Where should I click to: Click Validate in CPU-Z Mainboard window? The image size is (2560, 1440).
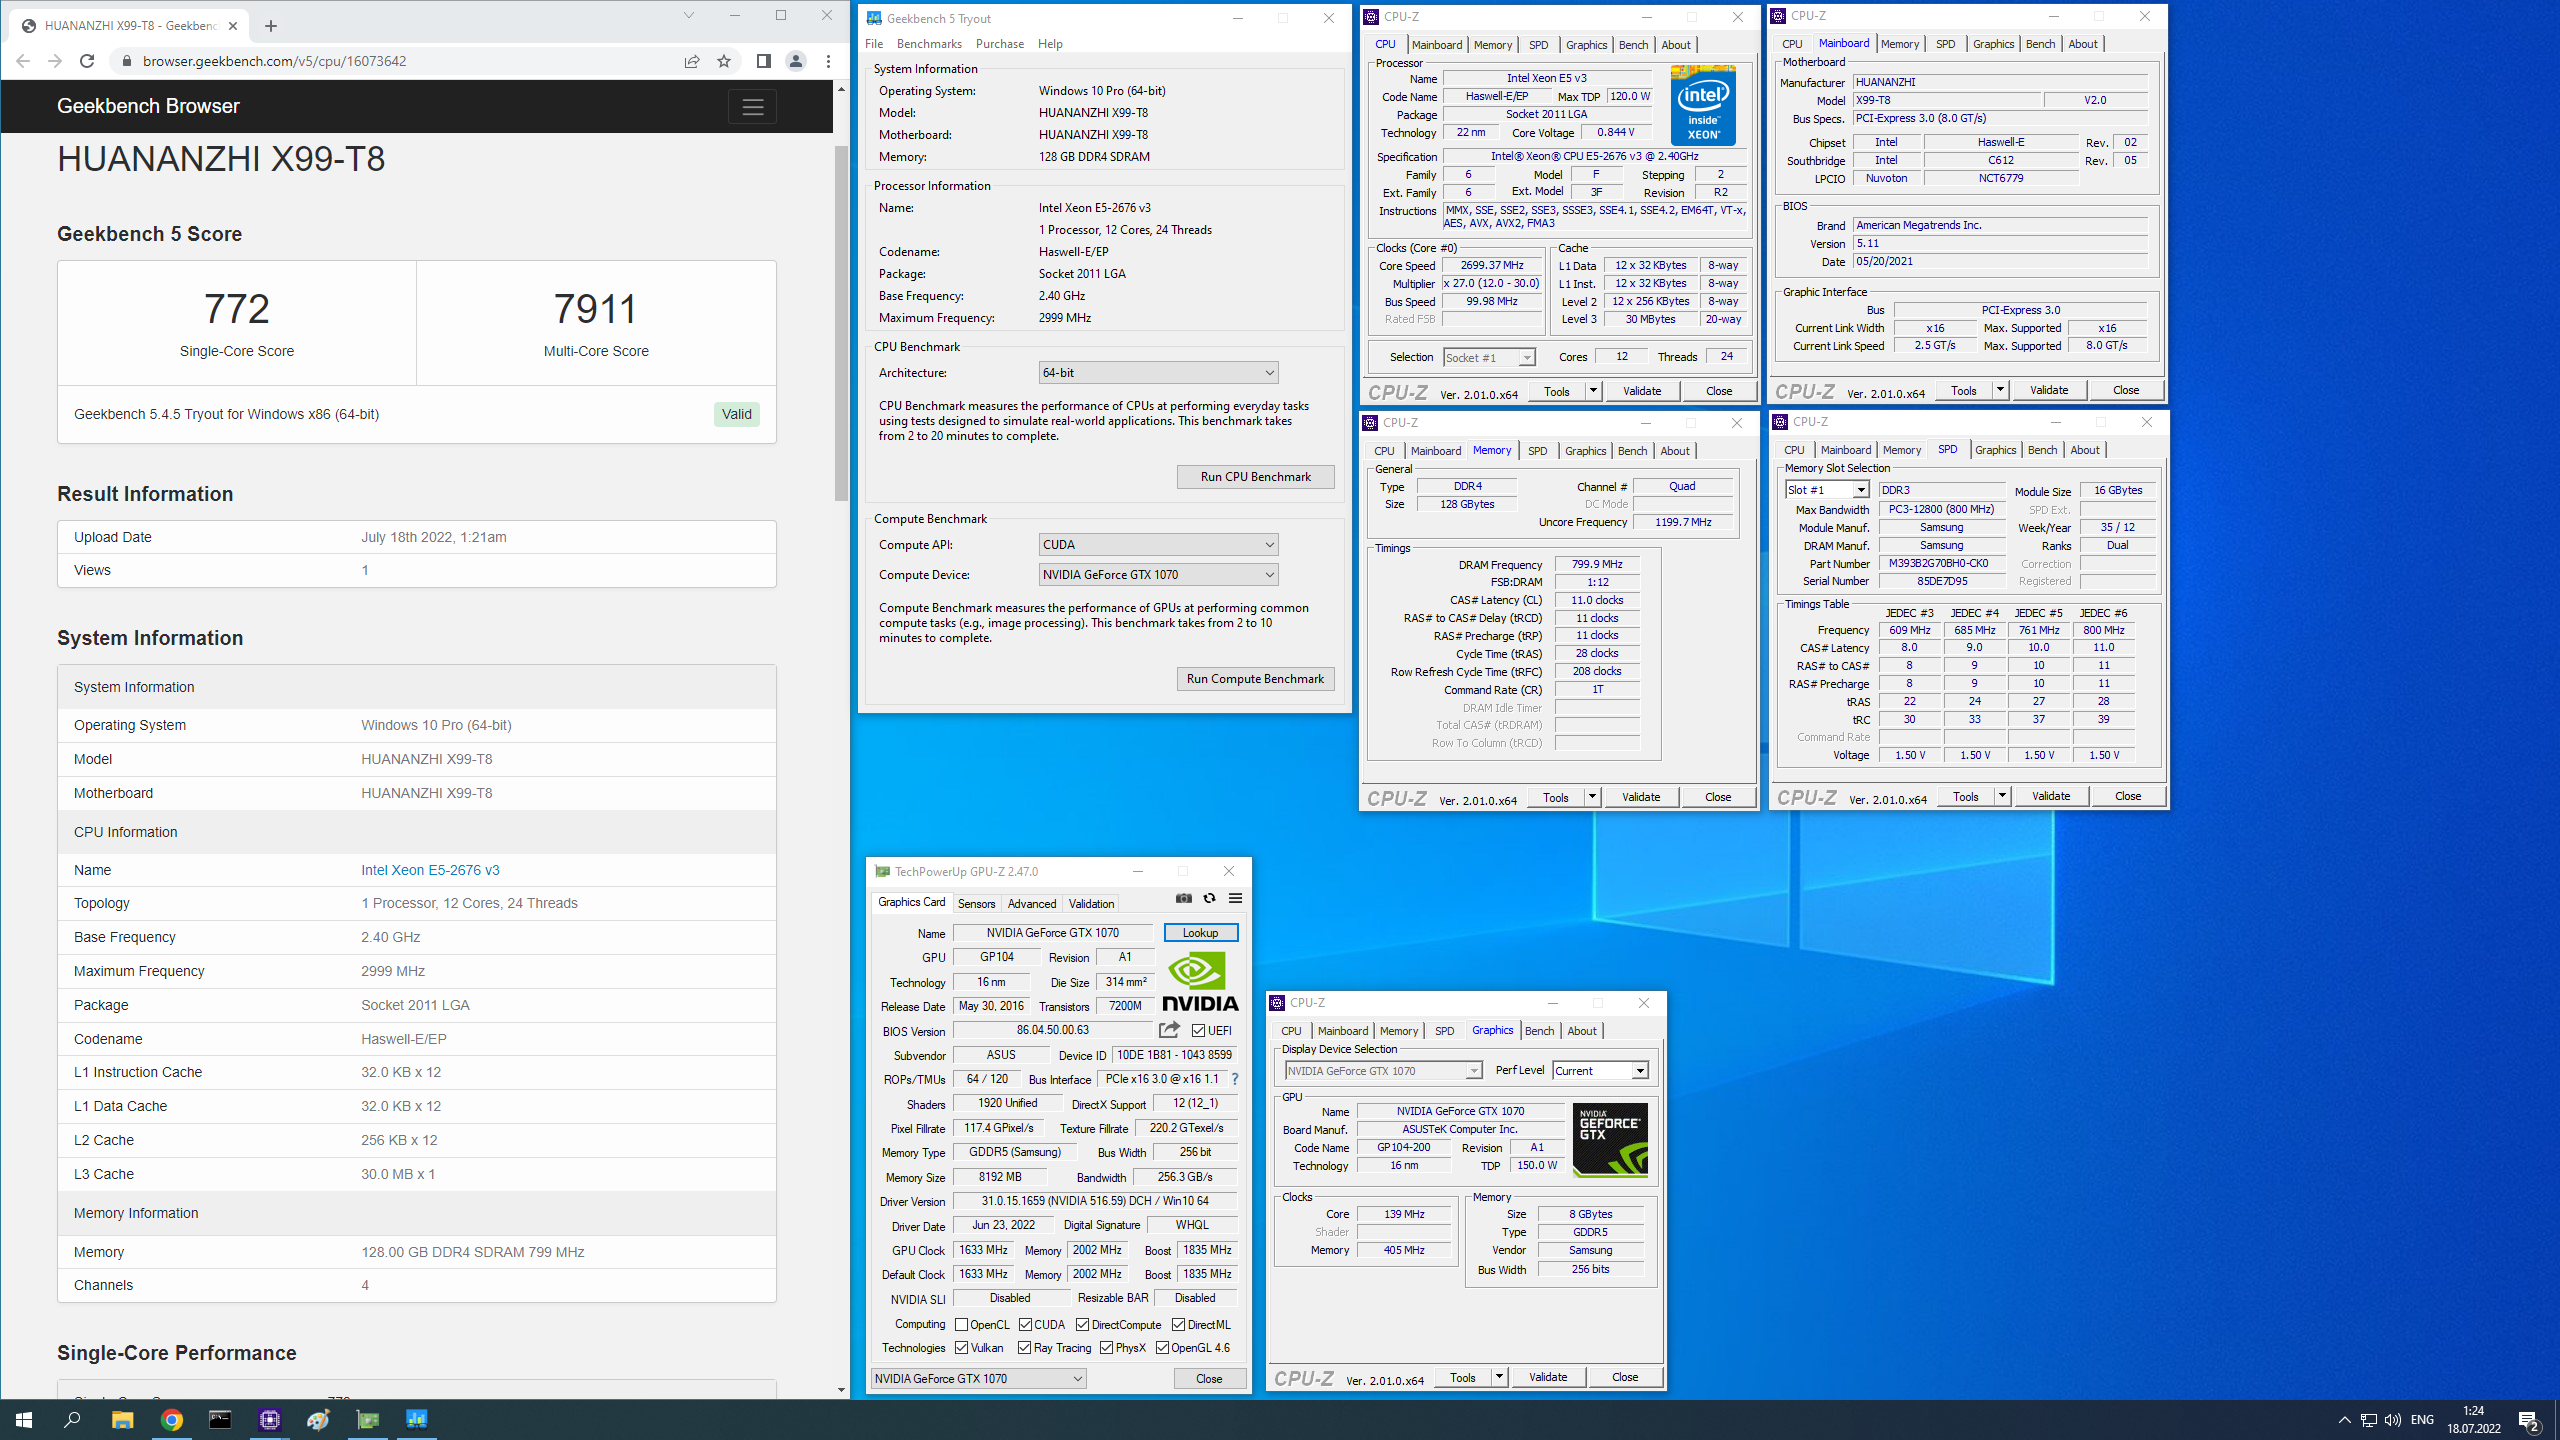click(2048, 390)
